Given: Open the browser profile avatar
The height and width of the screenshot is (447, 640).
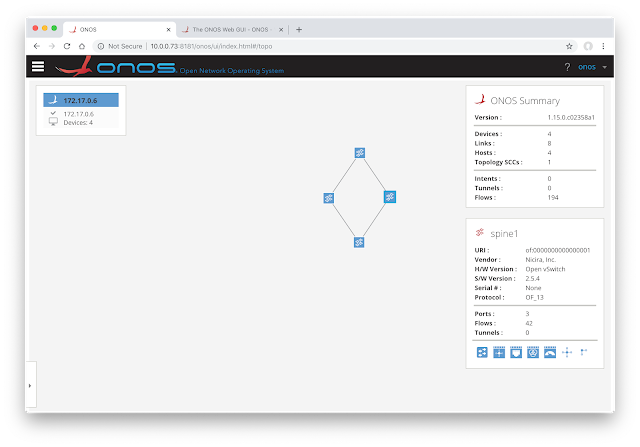Looking at the screenshot, I should (588, 46).
